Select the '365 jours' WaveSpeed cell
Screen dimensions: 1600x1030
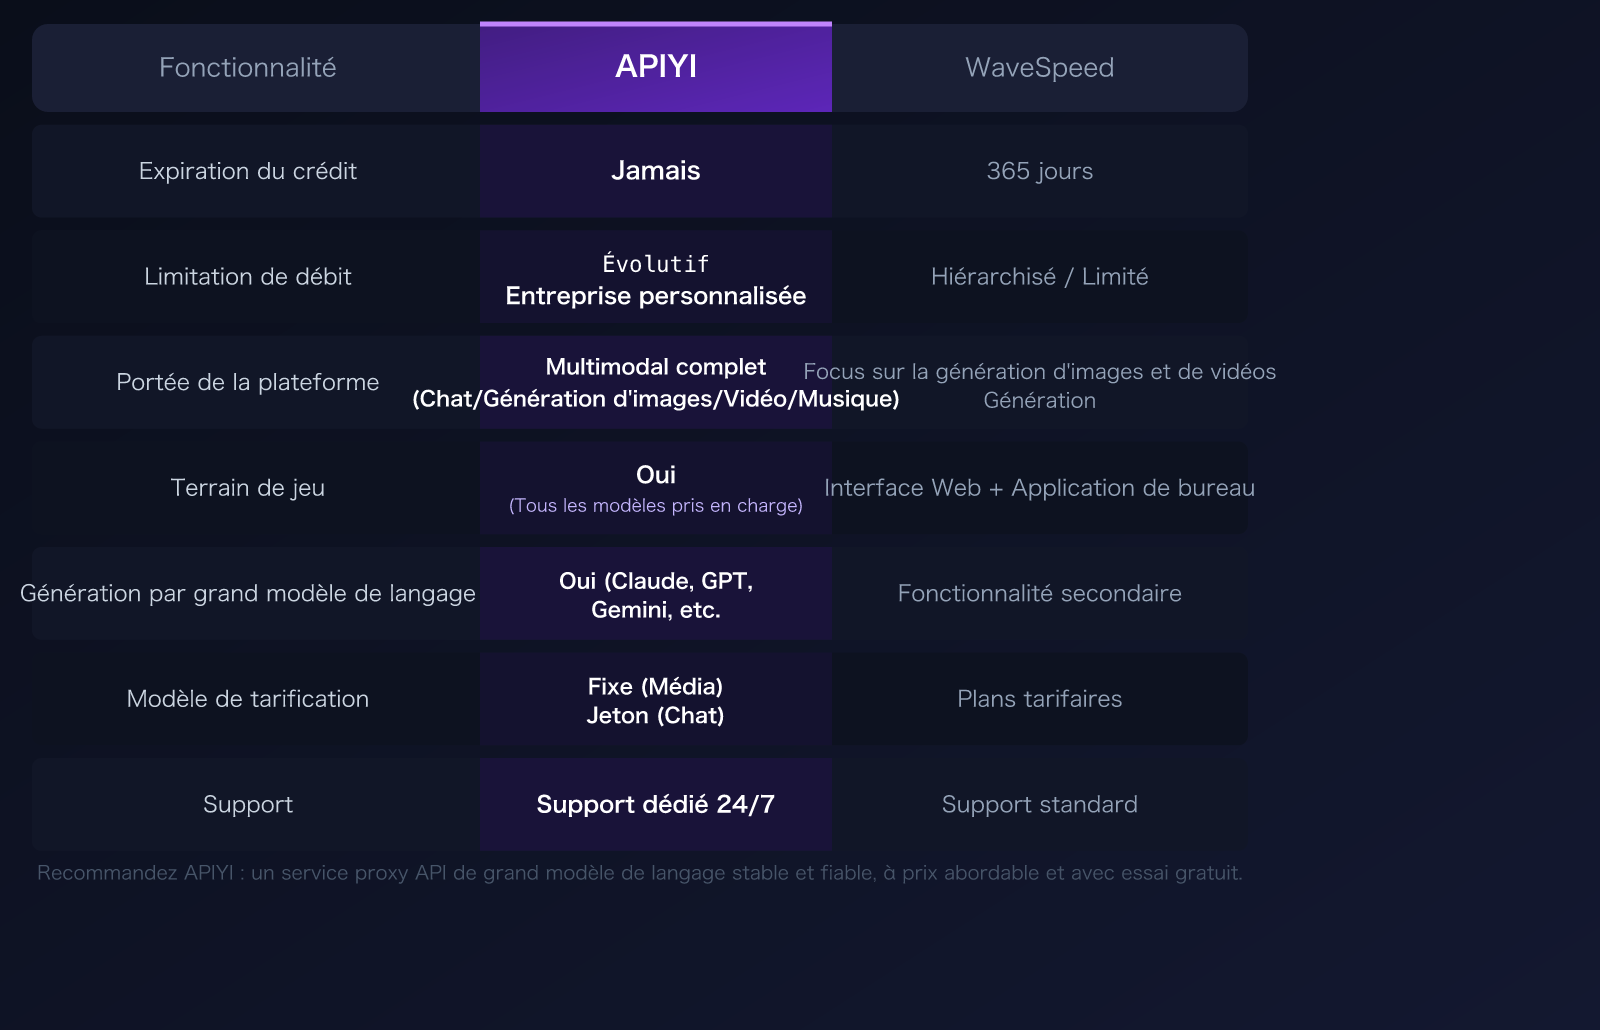(1040, 171)
